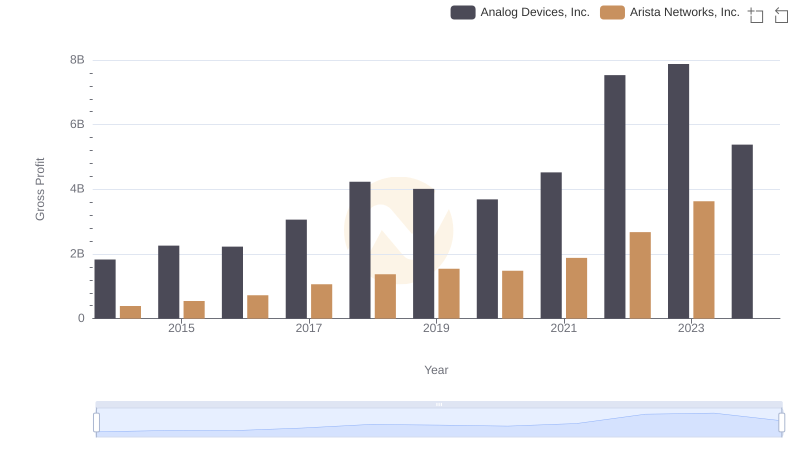Click Analog Devices bar for 2020
Image resolution: width=800 pixels, height=461 pixels.
[487, 259]
